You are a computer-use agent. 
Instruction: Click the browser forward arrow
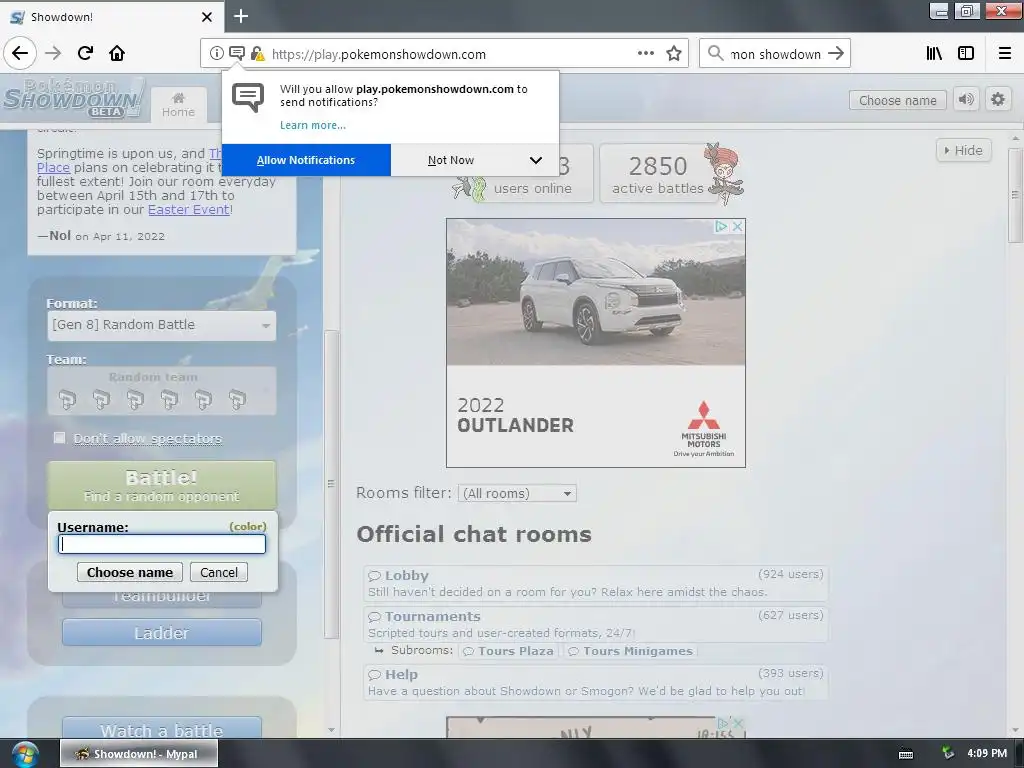tap(53, 54)
